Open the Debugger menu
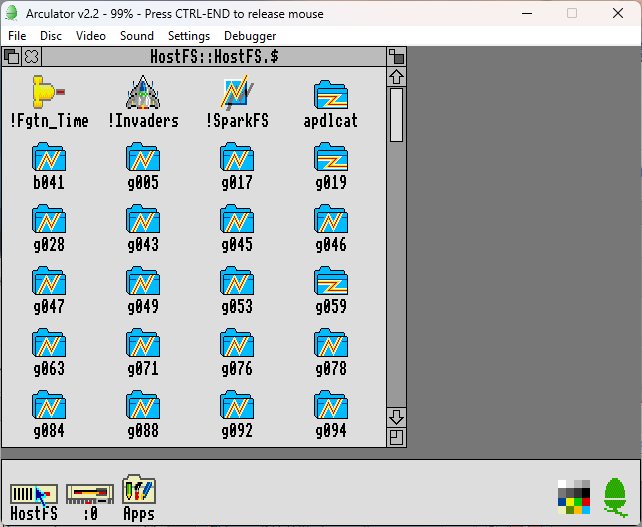Screen dimensions: 642x527 [250, 36]
